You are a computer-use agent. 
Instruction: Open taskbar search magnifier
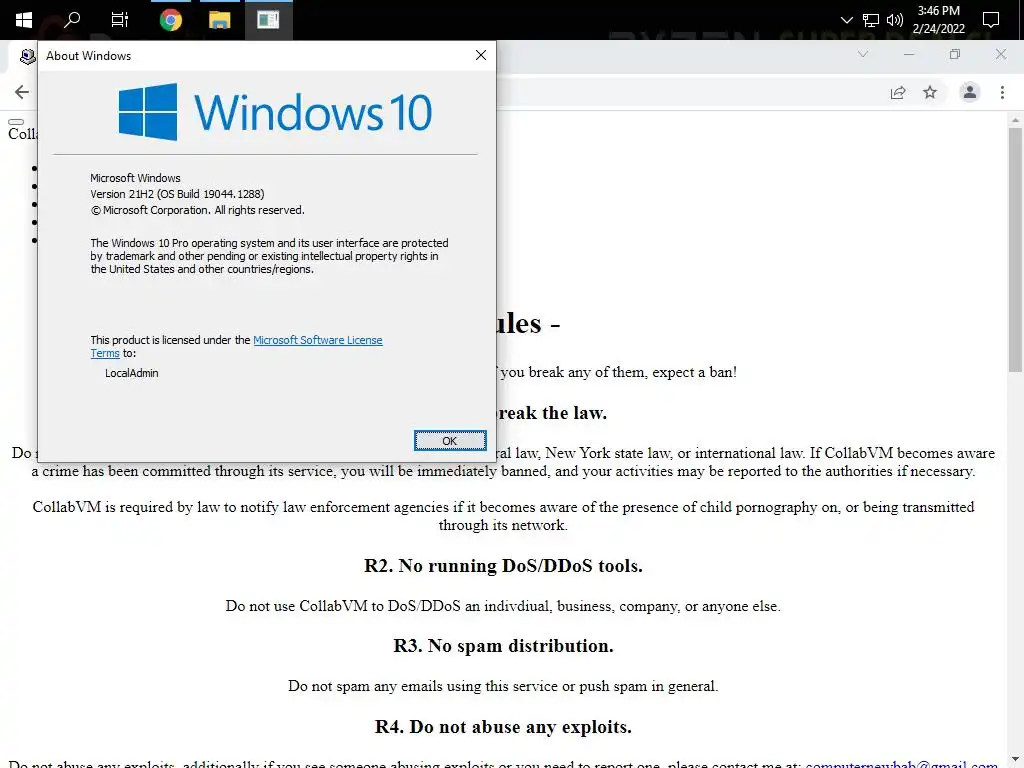coord(71,20)
